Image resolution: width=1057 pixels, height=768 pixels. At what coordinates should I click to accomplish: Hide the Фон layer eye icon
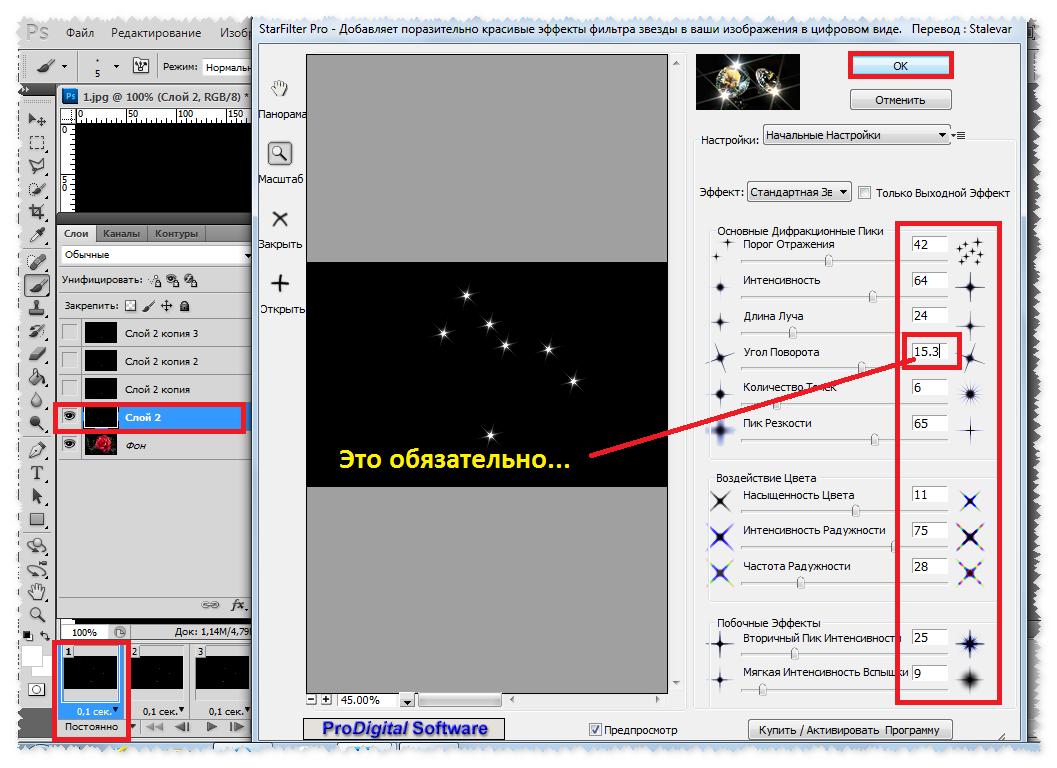(69, 444)
